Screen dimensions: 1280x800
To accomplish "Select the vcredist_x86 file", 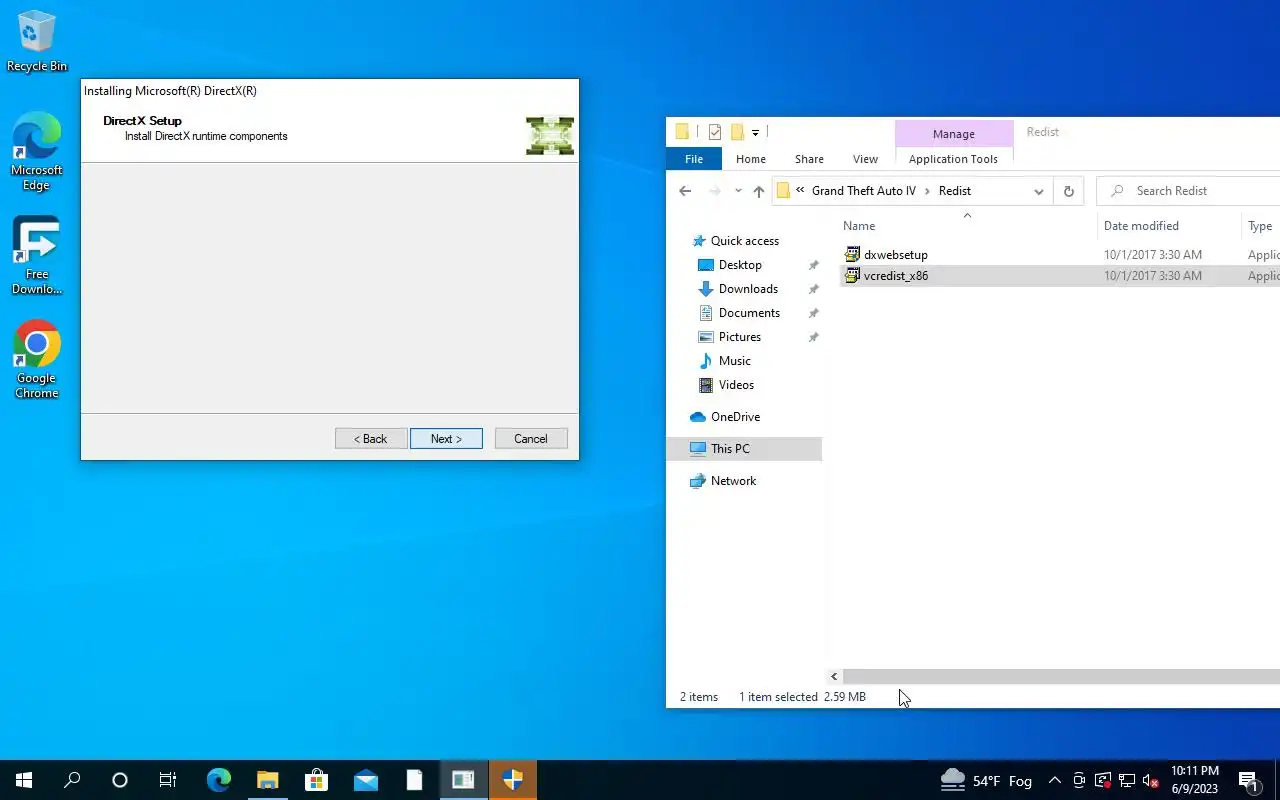I will point(896,276).
